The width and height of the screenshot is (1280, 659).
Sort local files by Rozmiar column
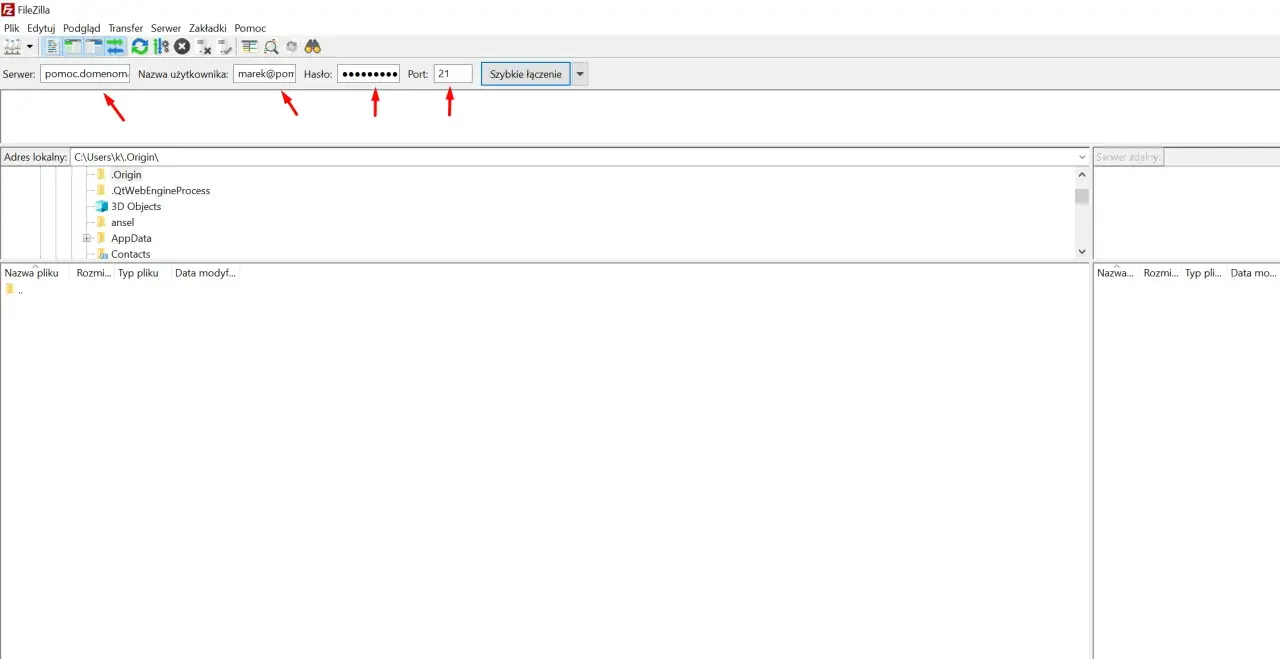[x=93, y=272]
